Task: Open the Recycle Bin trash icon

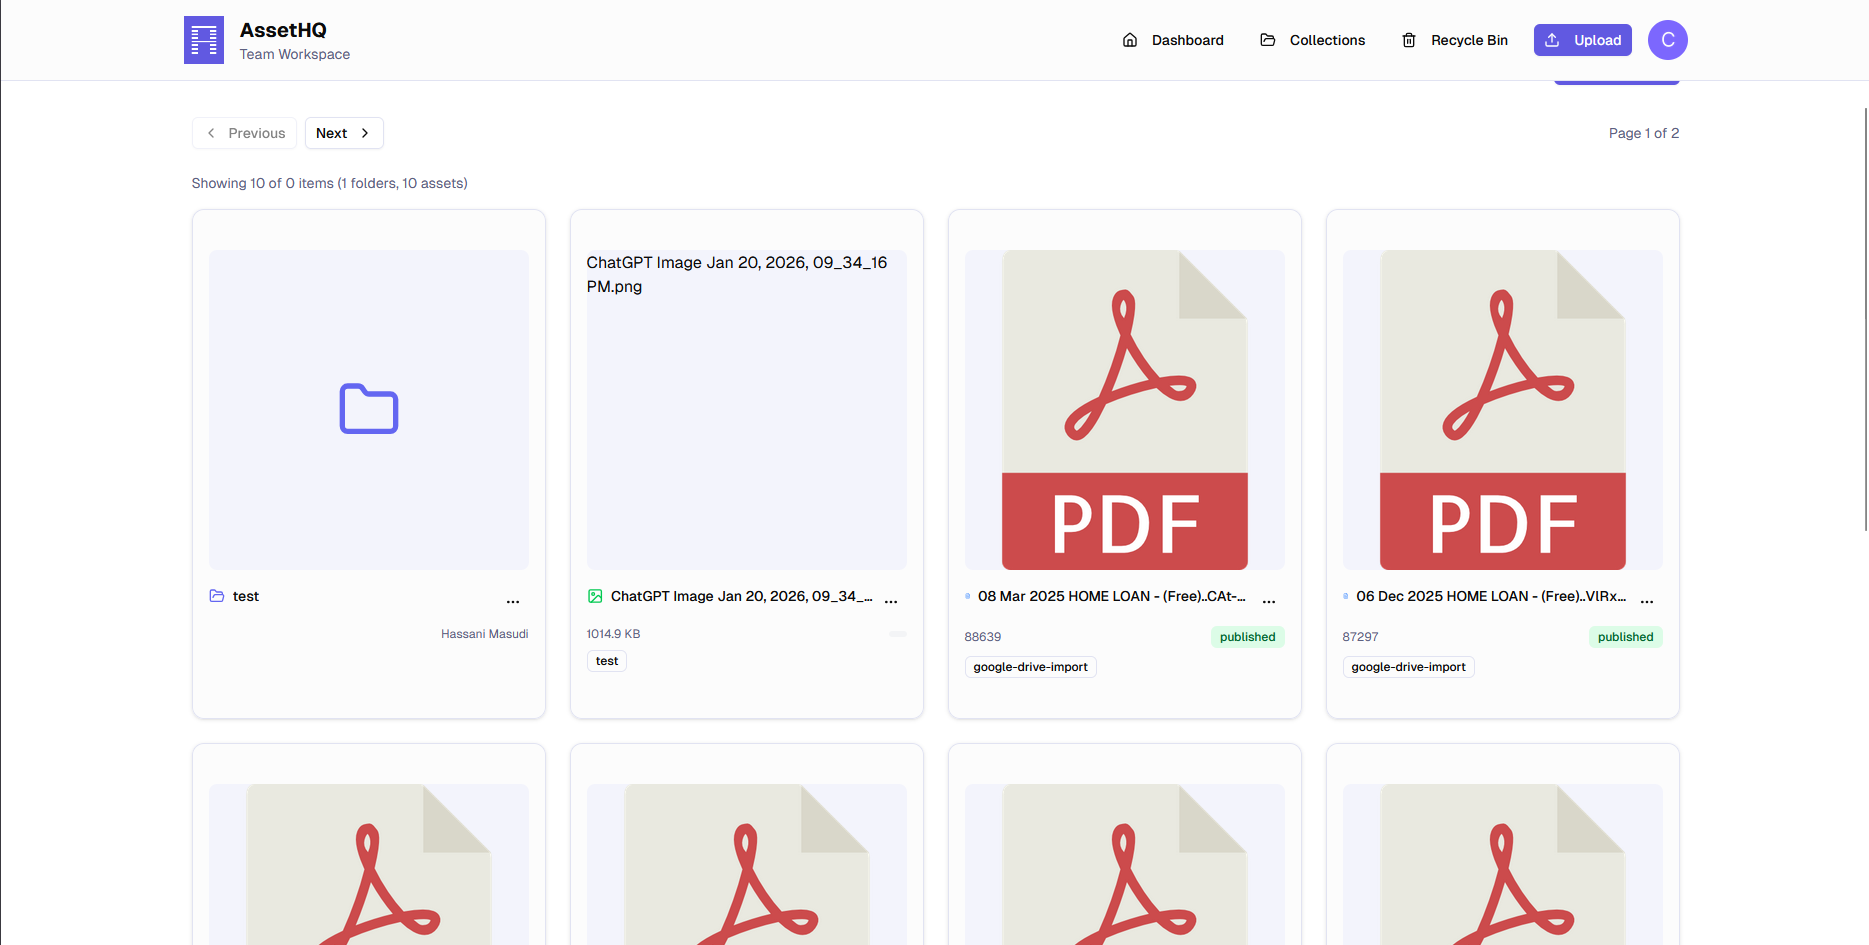Action: [x=1409, y=40]
